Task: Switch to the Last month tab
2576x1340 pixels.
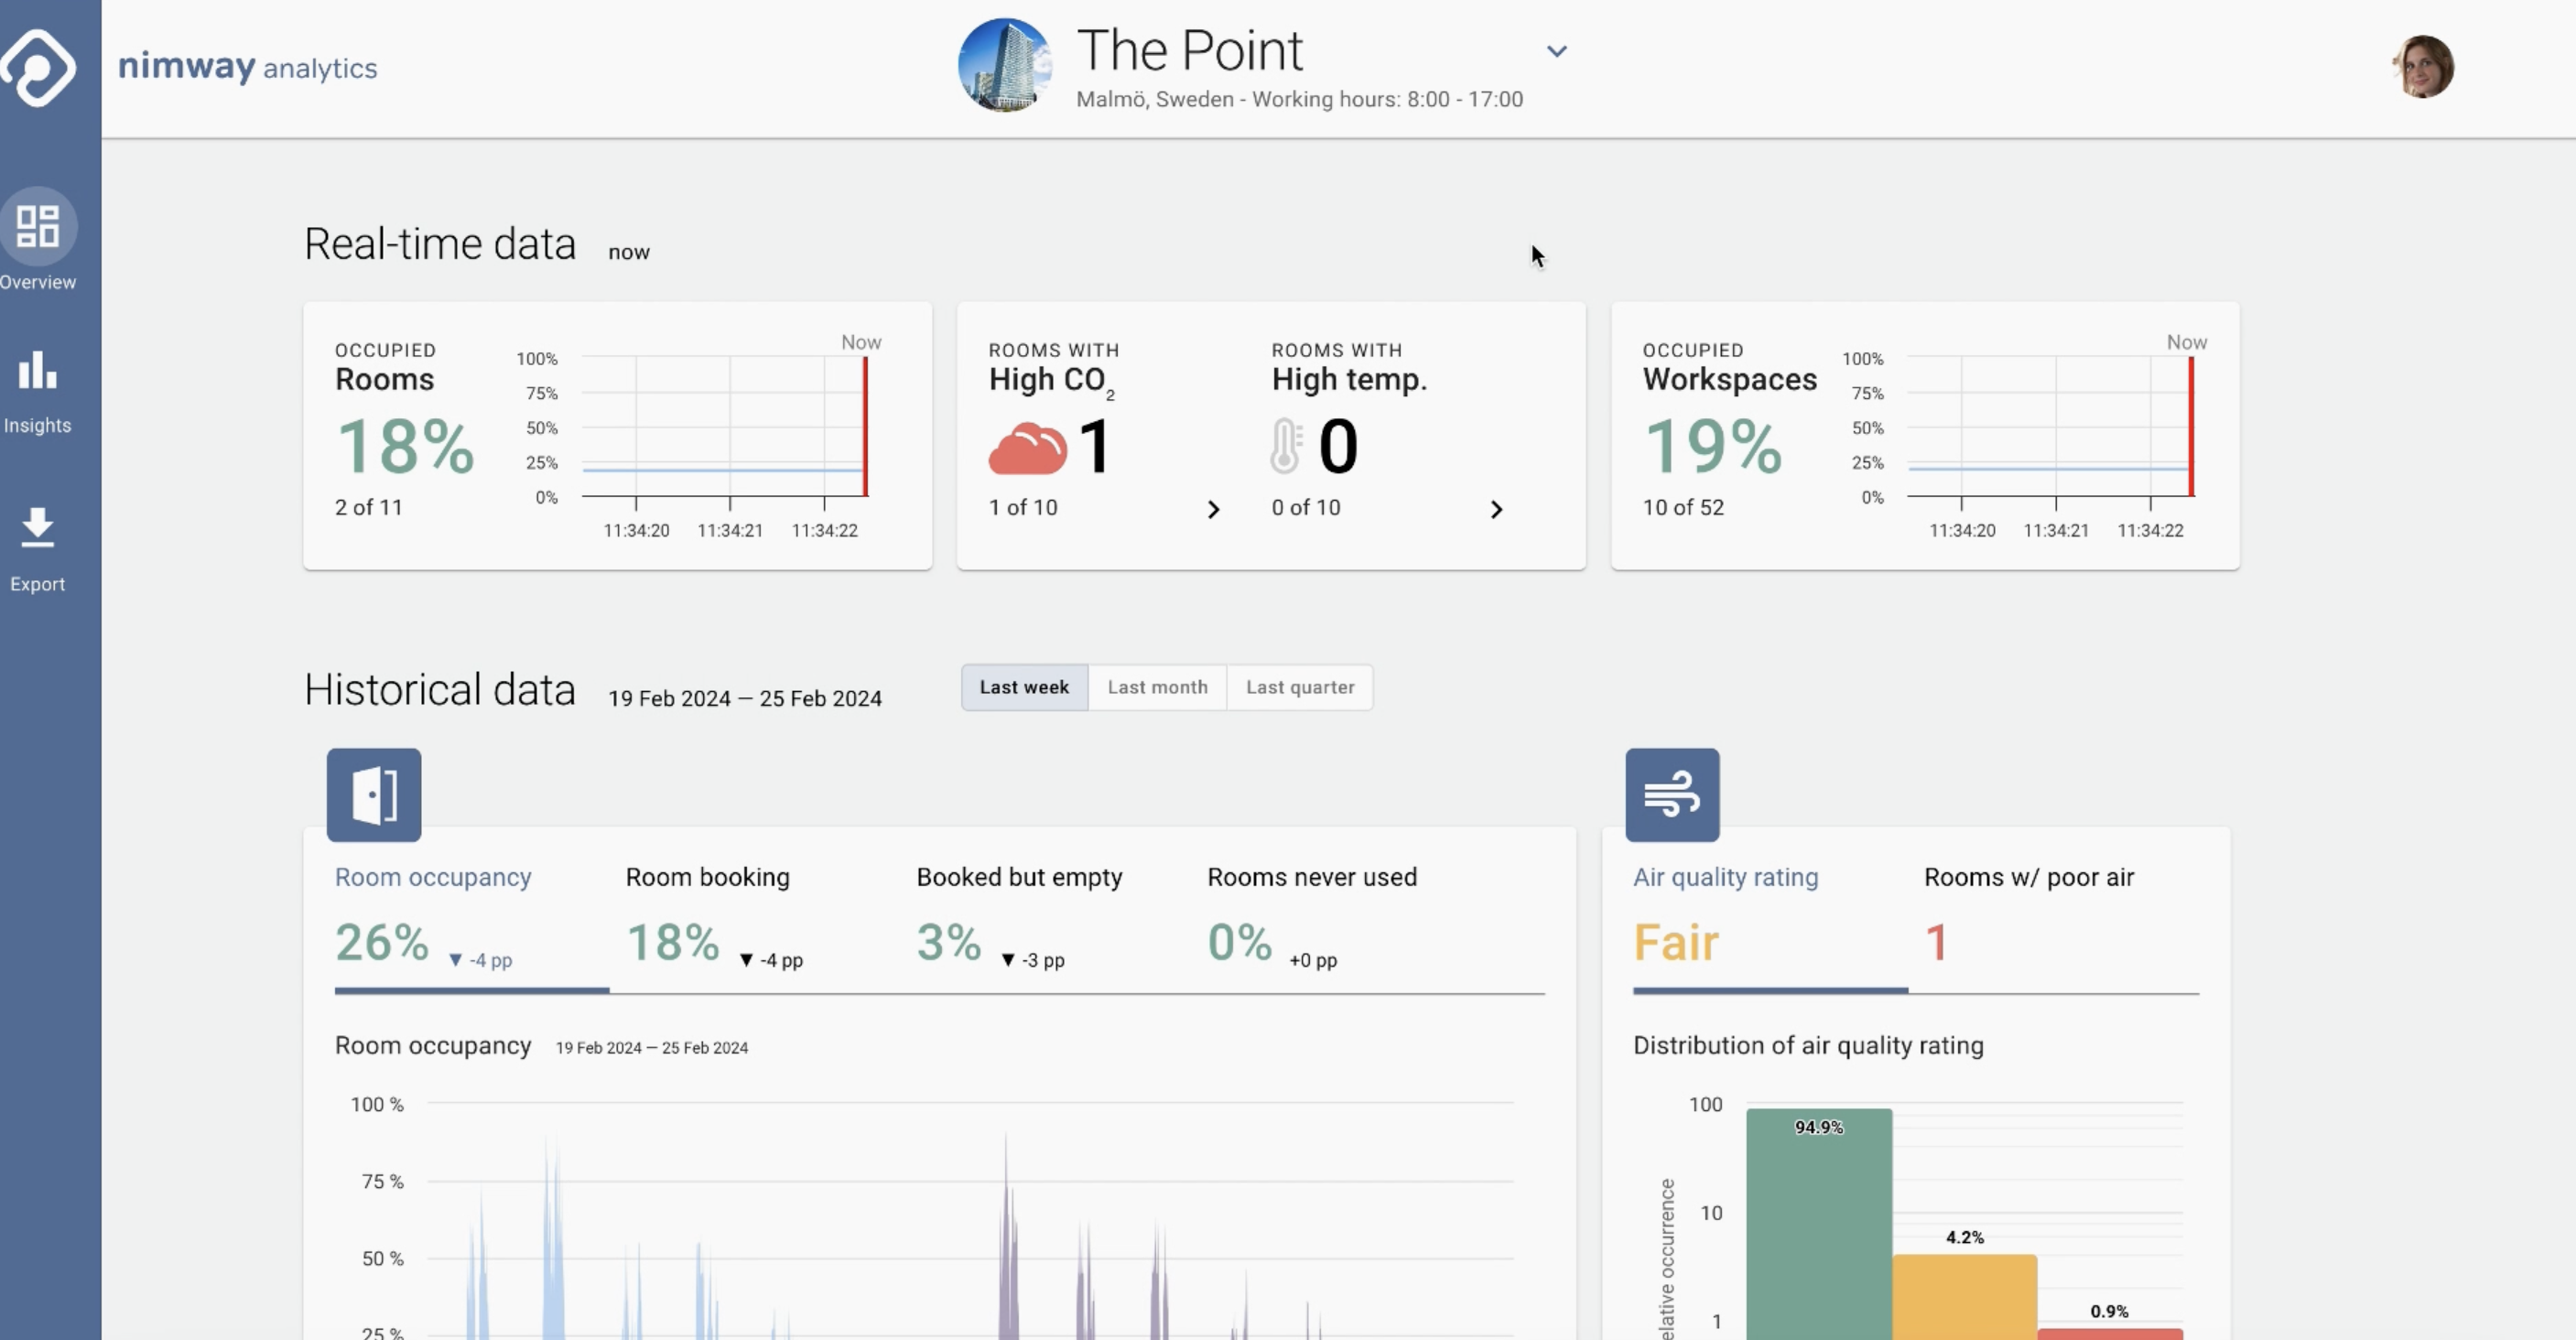Action: click(1157, 687)
